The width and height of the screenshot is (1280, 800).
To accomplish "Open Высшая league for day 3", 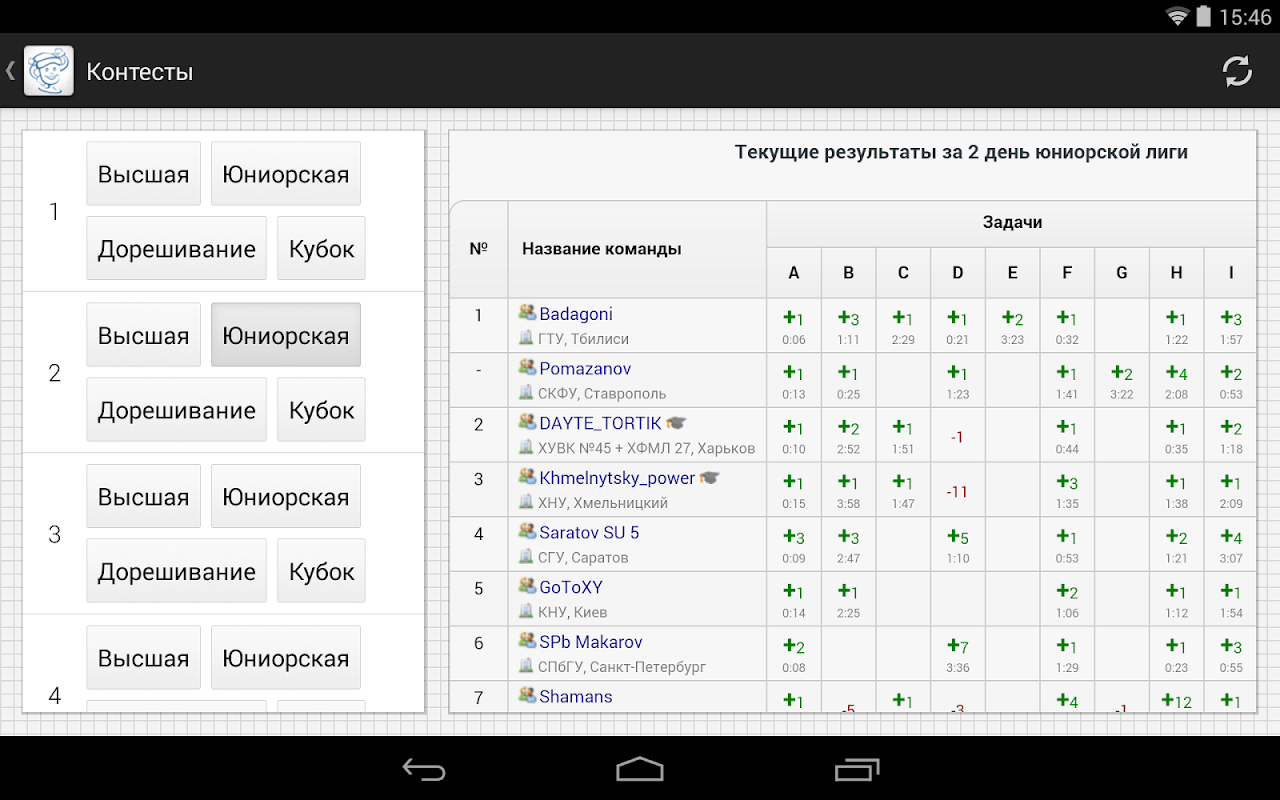I will [143, 497].
